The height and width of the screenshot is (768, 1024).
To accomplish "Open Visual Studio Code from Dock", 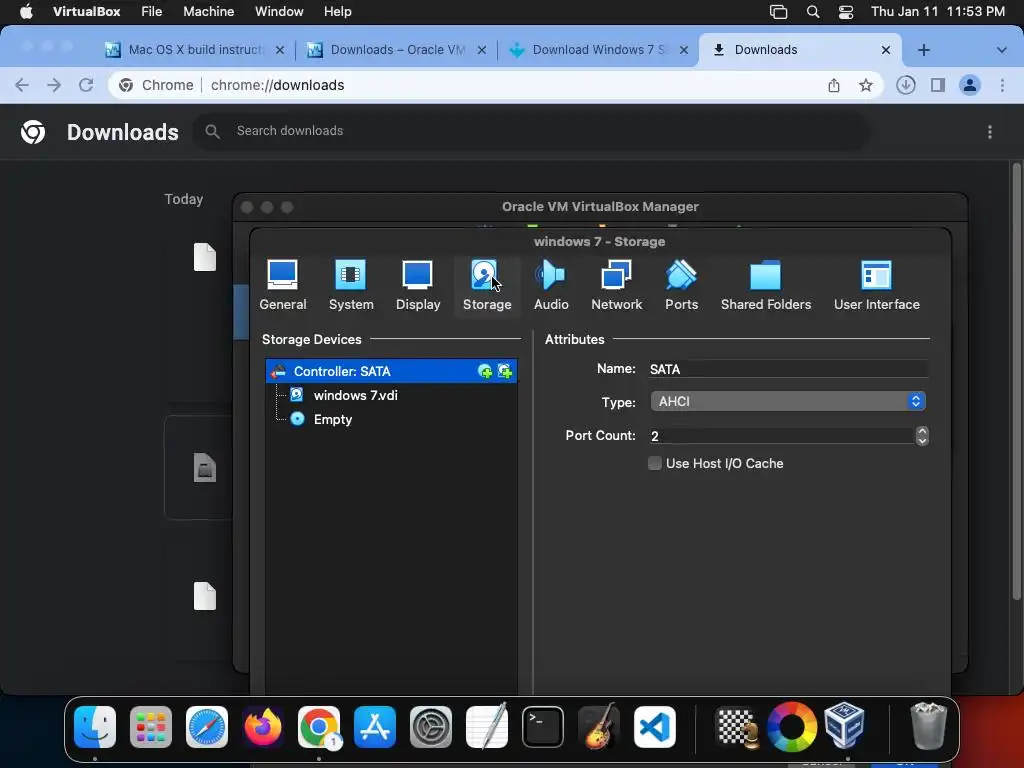I will [x=654, y=727].
